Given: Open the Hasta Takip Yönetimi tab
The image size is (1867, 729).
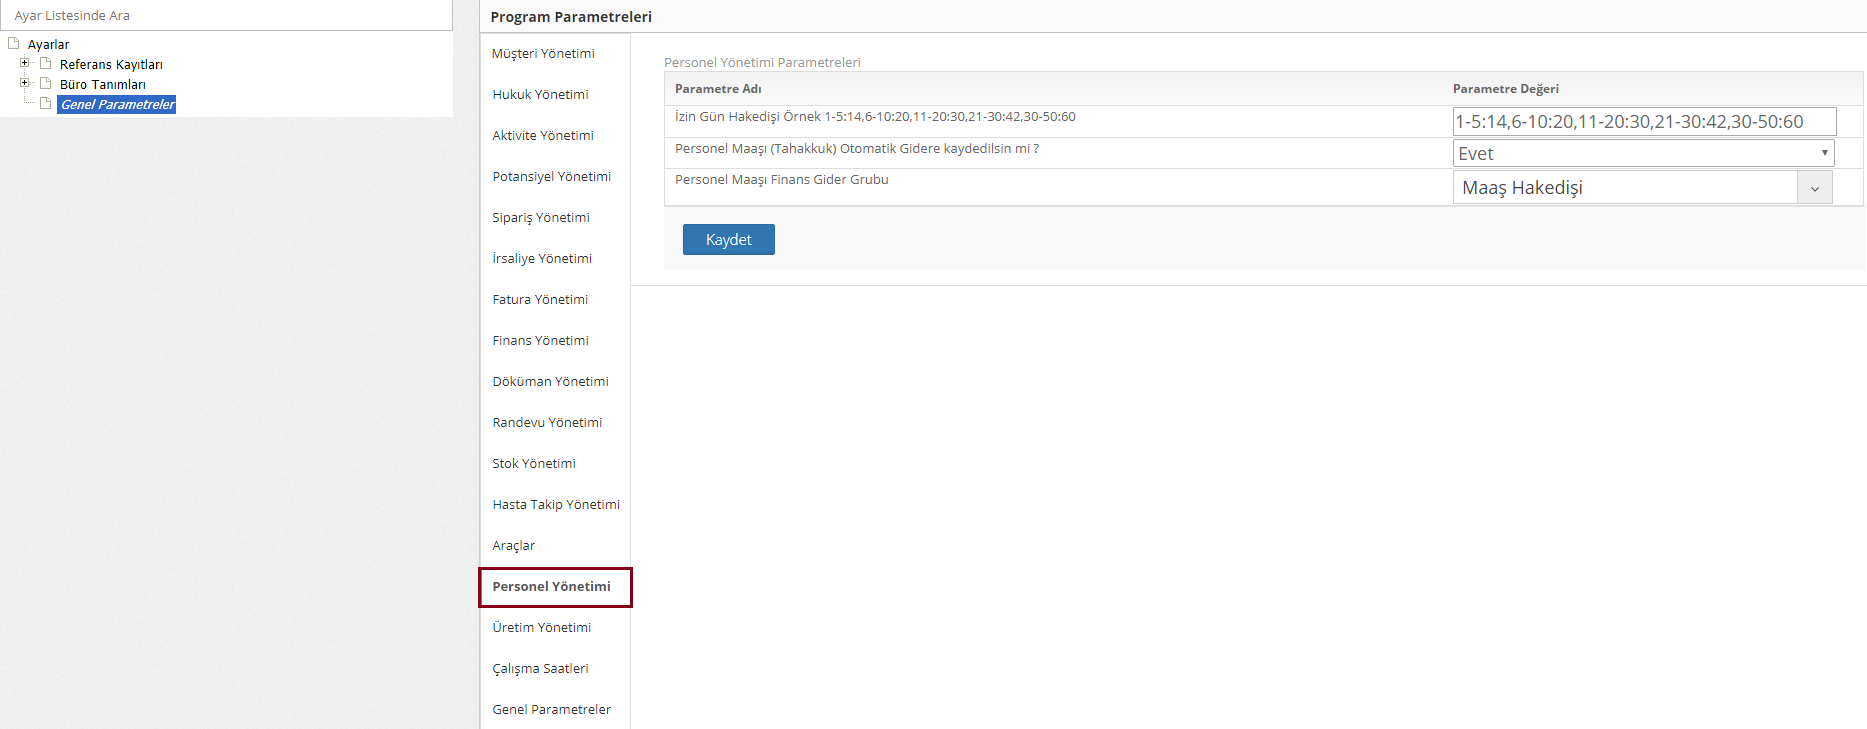Looking at the screenshot, I should pos(556,505).
